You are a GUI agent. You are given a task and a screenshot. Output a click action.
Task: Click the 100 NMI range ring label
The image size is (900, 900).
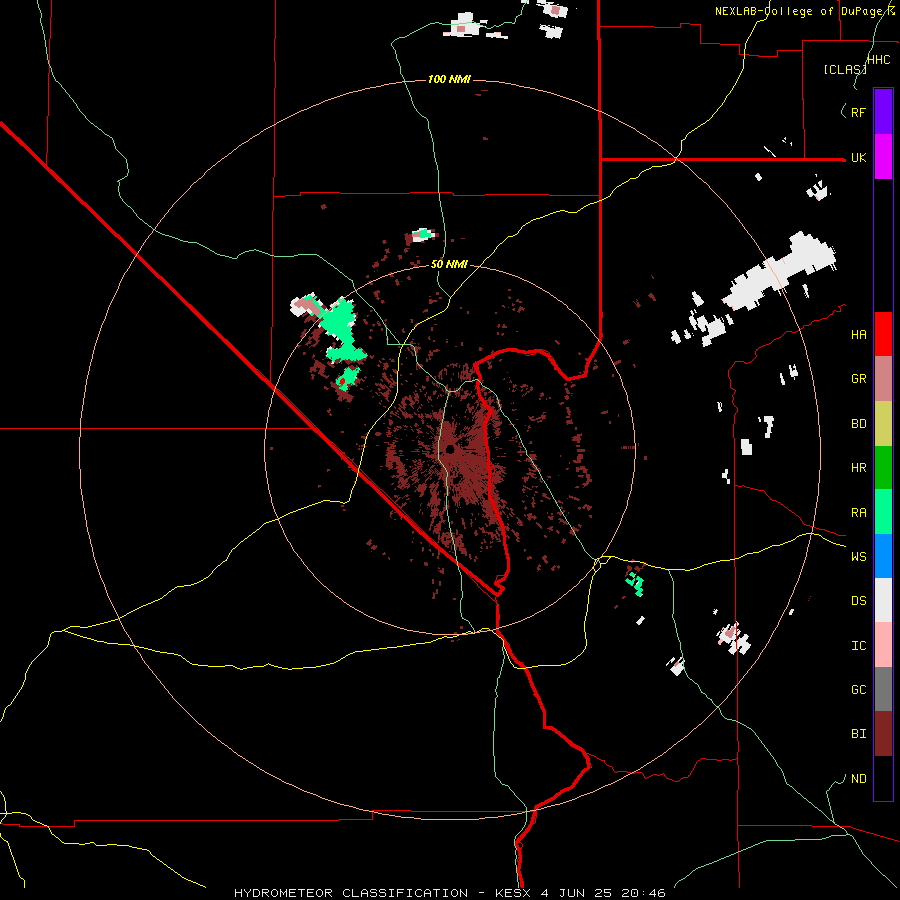[449, 79]
